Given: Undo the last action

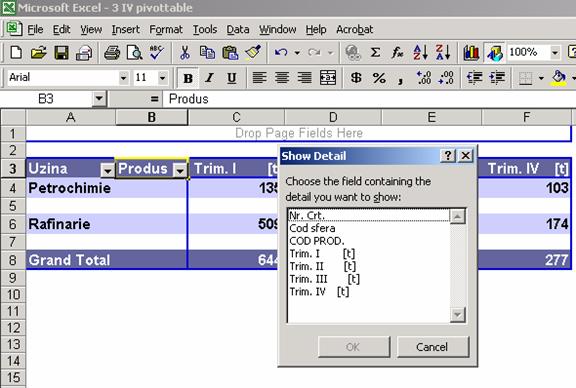Looking at the screenshot, I should tap(281, 53).
